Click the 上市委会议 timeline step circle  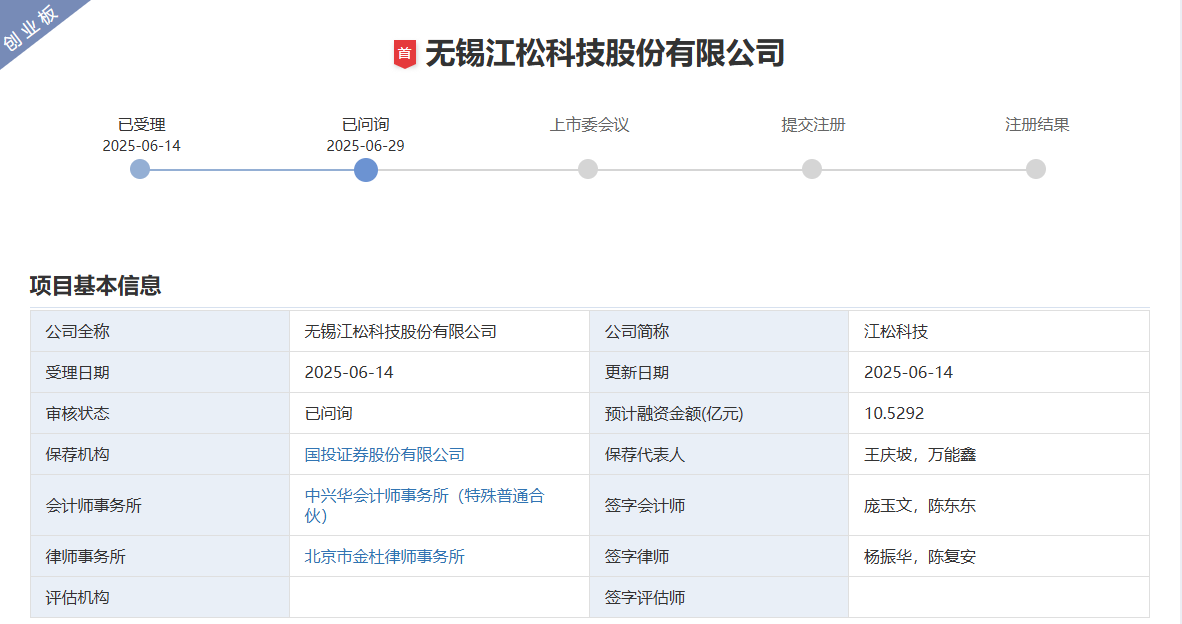pyautogui.click(x=588, y=169)
